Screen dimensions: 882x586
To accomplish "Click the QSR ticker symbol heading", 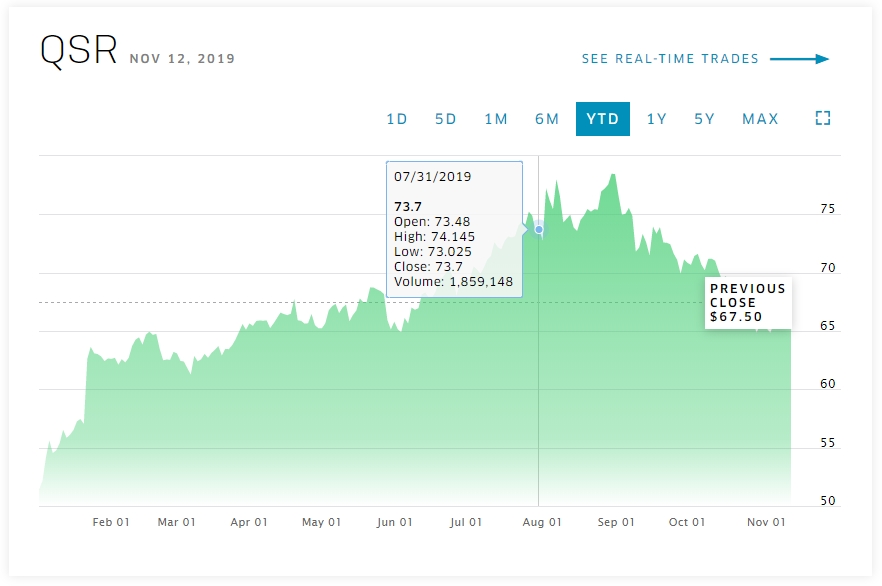I will click(x=79, y=51).
